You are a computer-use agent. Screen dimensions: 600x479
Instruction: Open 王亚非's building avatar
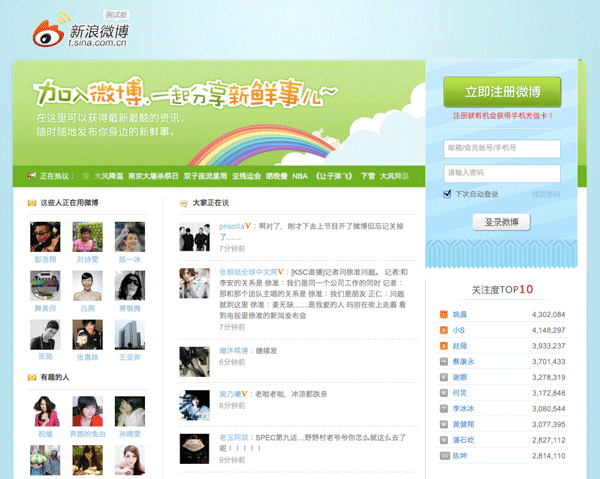point(130,334)
